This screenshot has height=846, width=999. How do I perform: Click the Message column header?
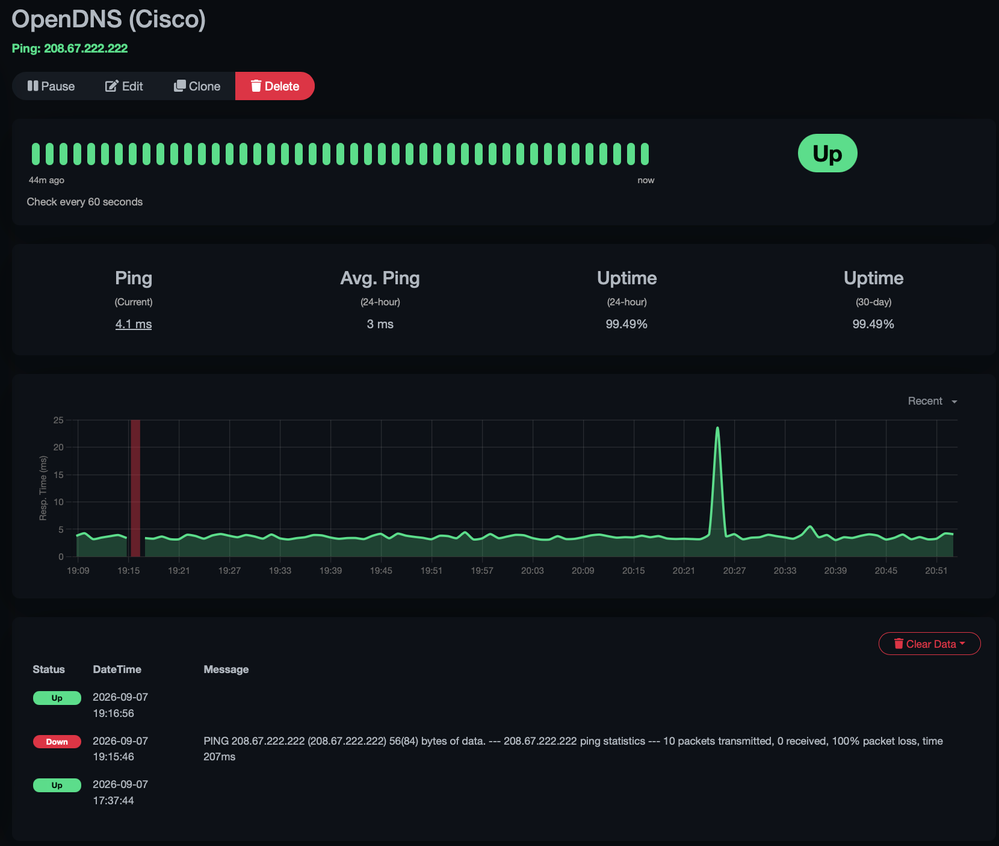(x=226, y=669)
